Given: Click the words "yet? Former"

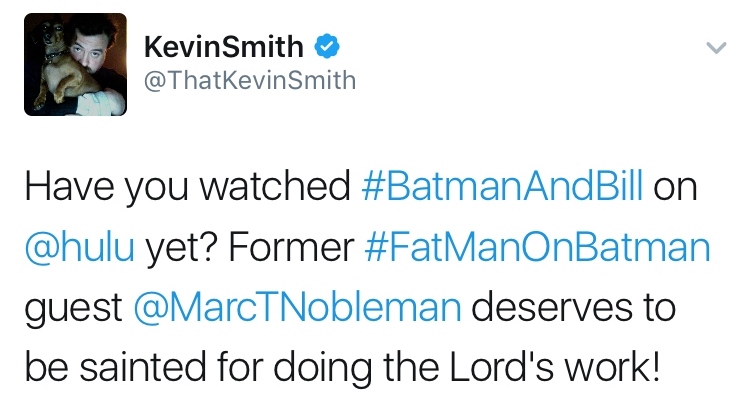Looking at the screenshot, I should coord(250,246).
